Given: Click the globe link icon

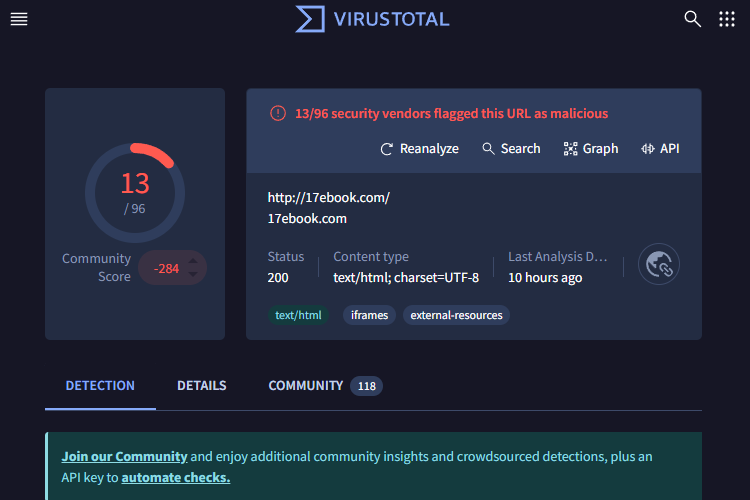Looking at the screenshot, I should point(659,264).
